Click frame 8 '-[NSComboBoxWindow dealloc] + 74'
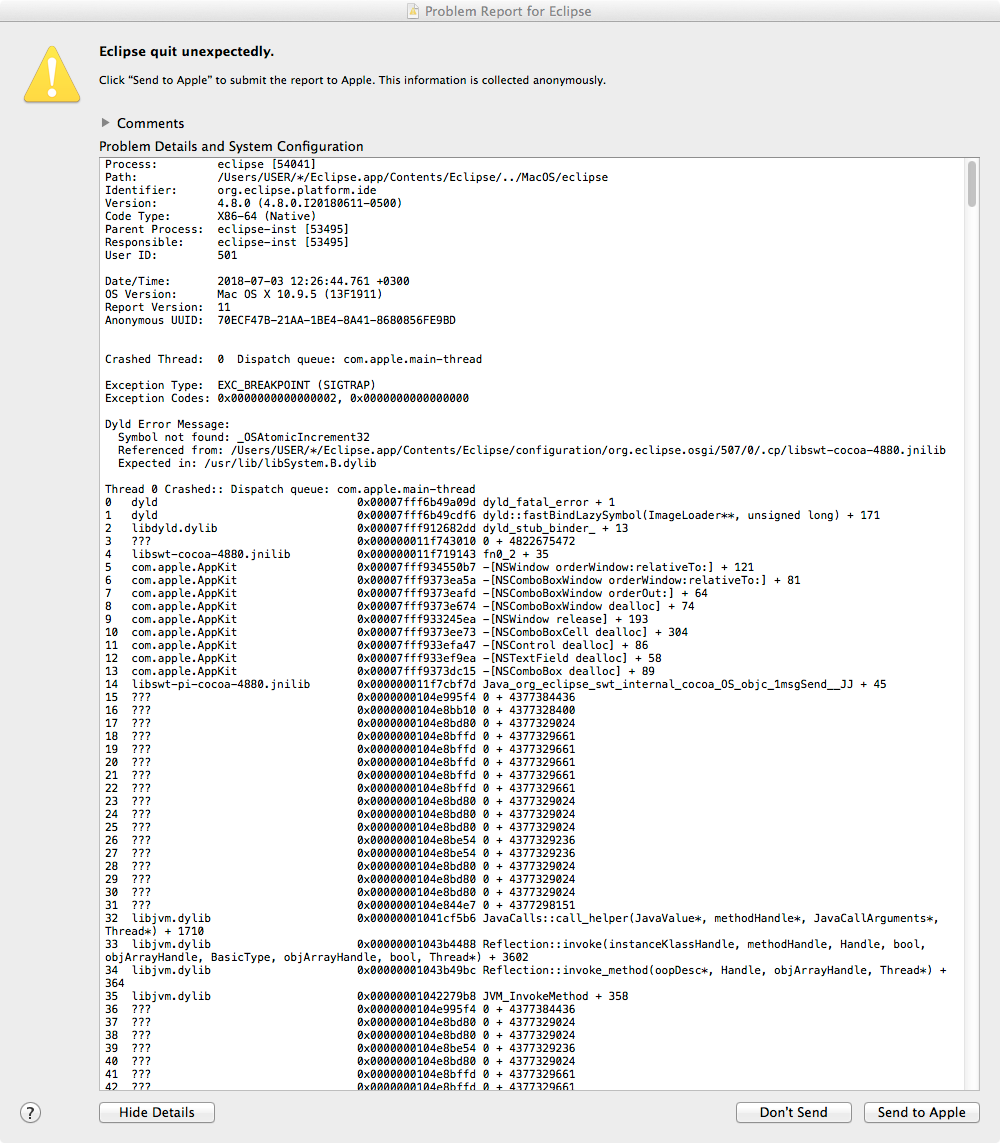 tap(399, 606)
